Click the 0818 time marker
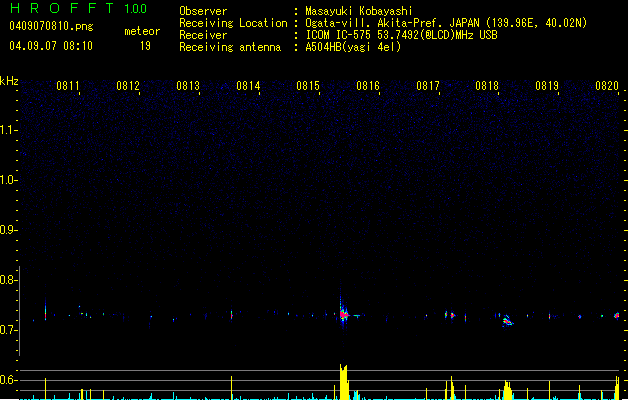Viewport: 629px width, 400px height. [487, 86]
